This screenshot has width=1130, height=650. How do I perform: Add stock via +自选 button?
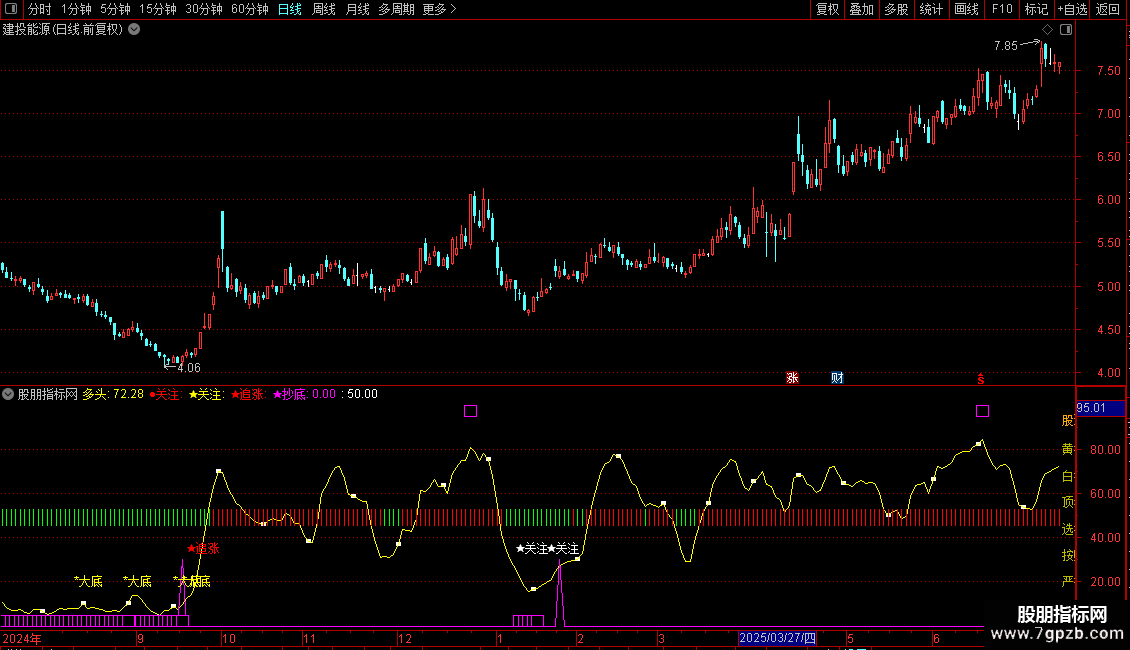[1071, 9]
